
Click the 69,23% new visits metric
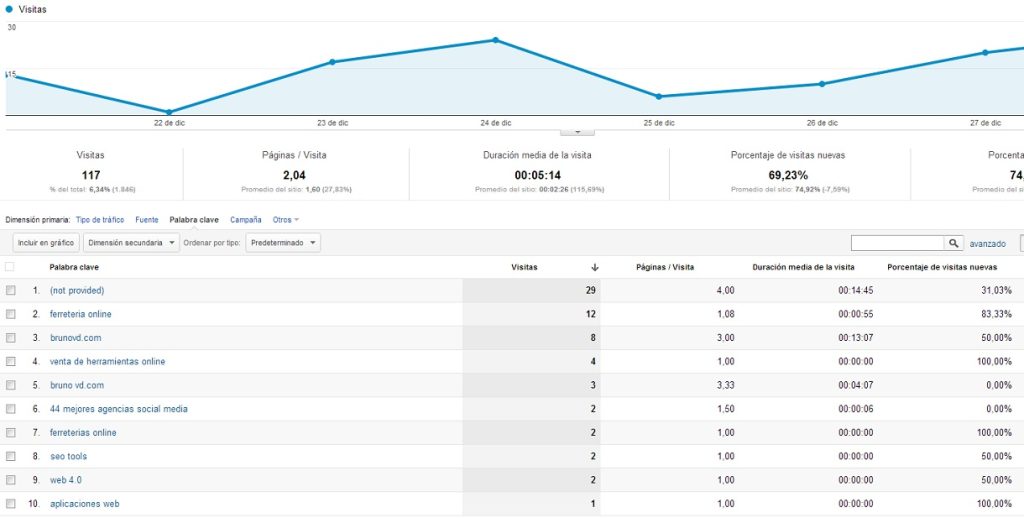[x=788, y=175]
